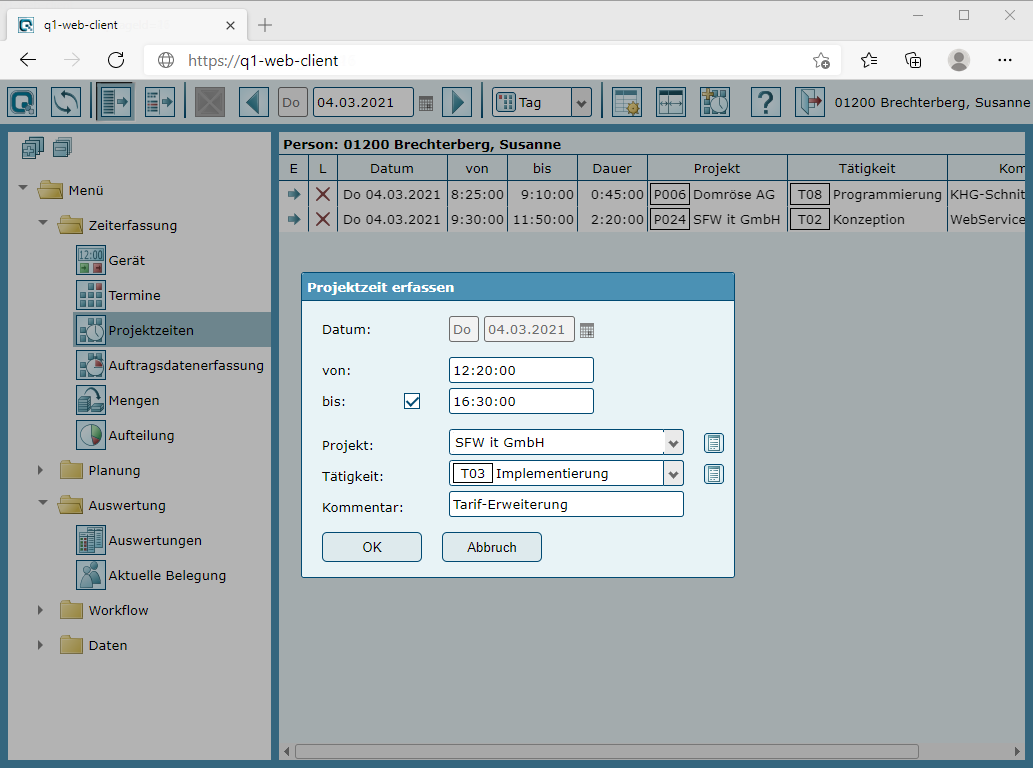Open the Projekt dropdown

pyautogui.click(x=673, y=443)
